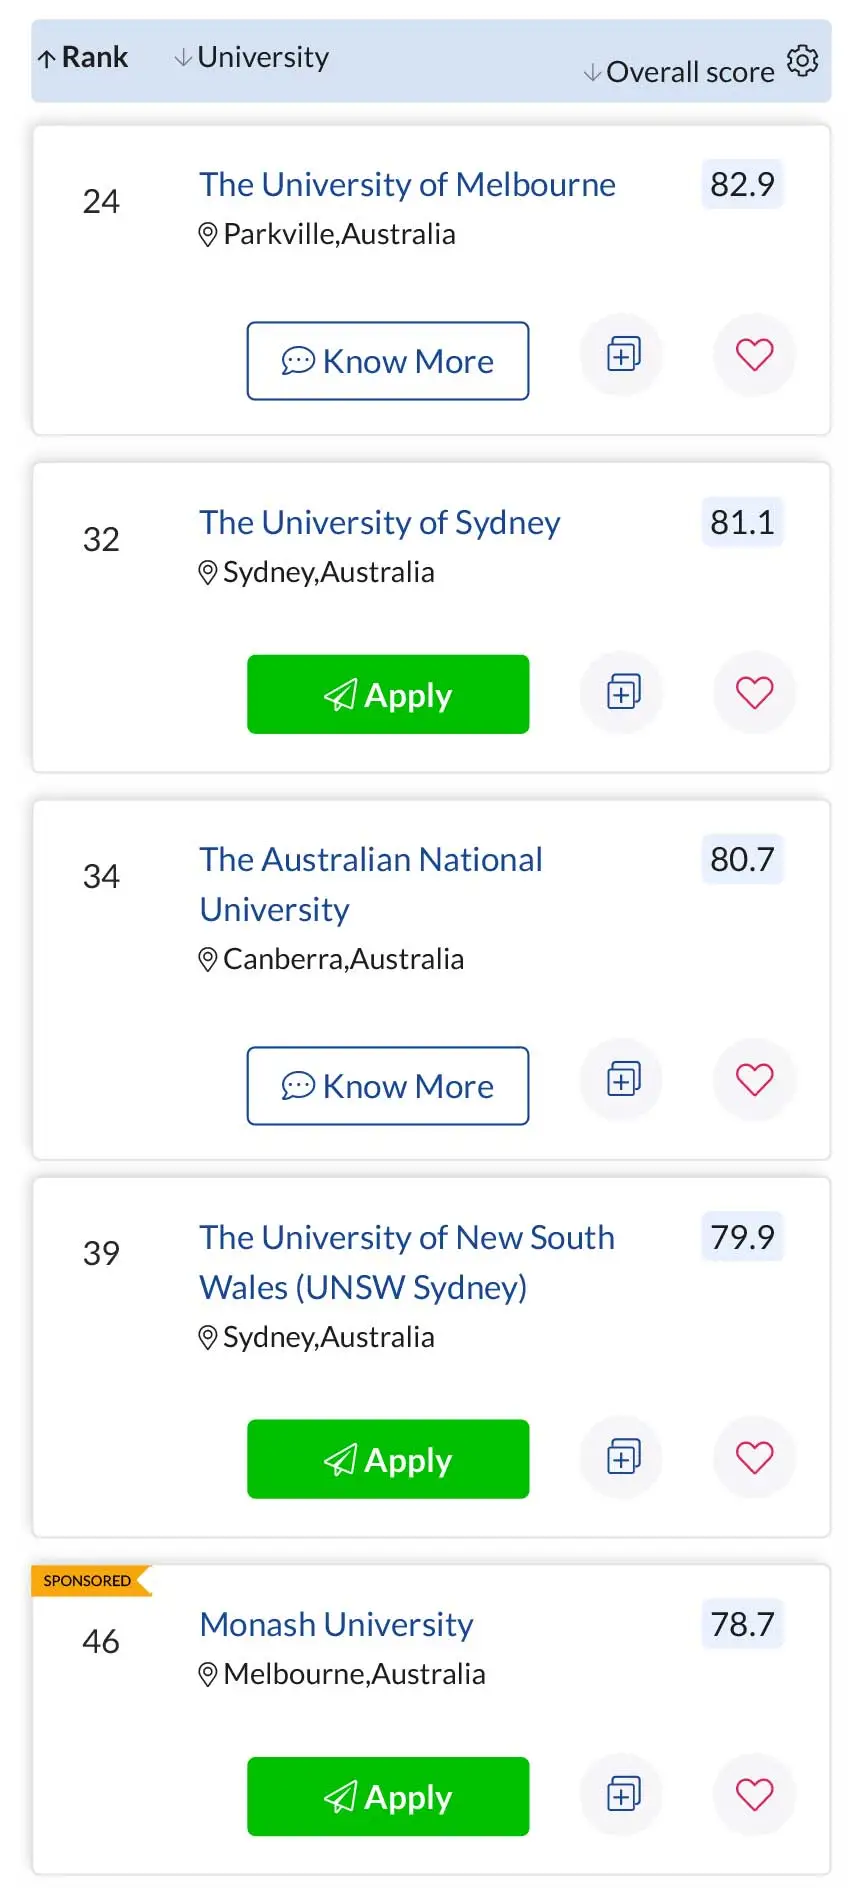Viewport: 863px width, 1888px height.
Task: Click heart icon on UNSW Sydney card
Action: (x=754, y=1457)
